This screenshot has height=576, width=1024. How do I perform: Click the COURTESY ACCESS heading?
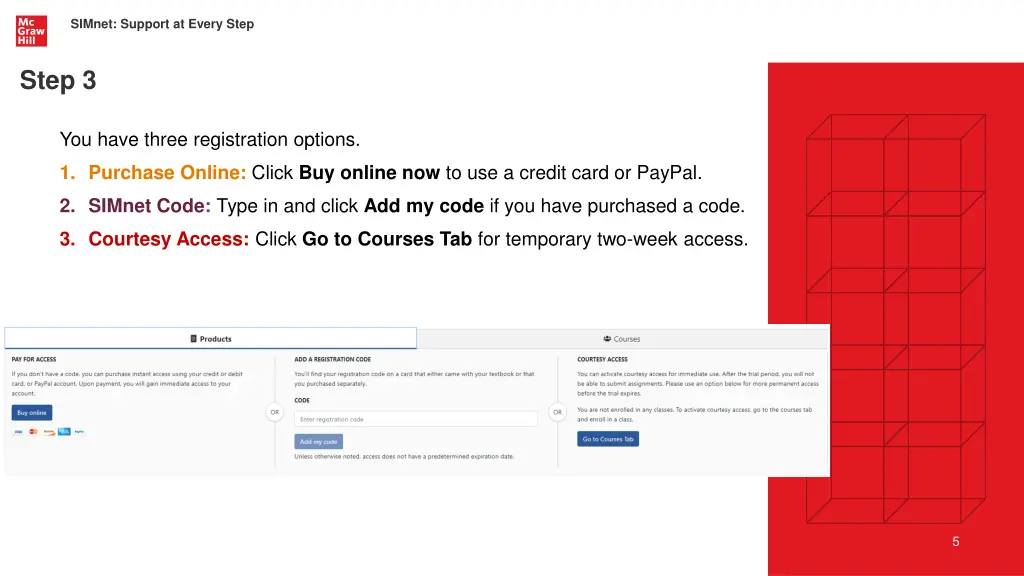(602, 359)
